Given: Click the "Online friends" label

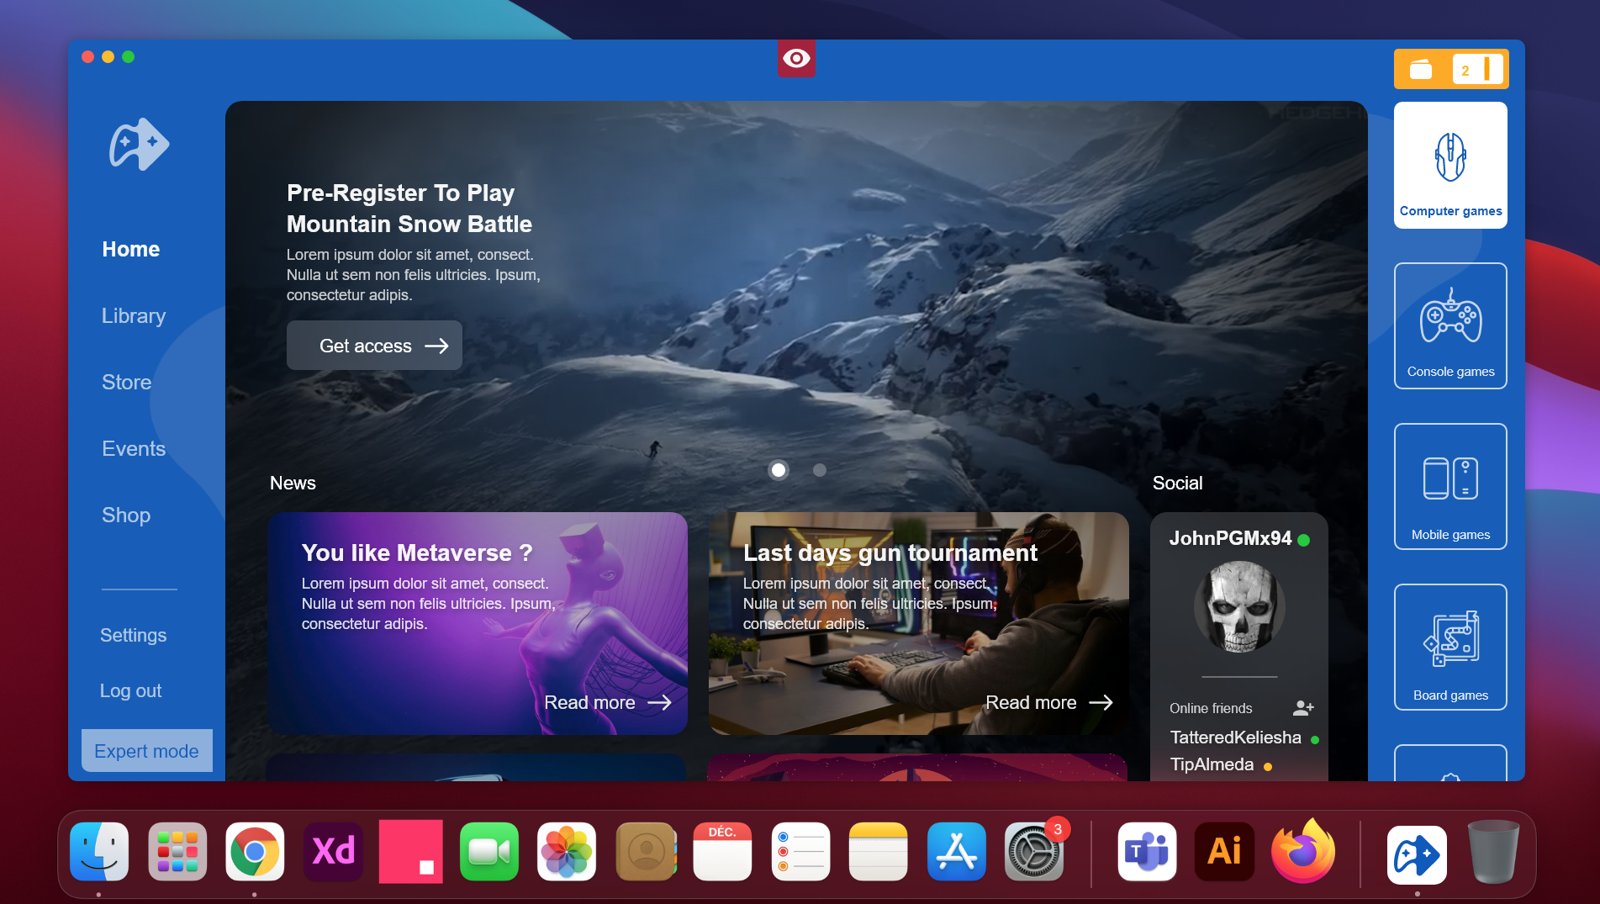Looking at the screenshot, I should [x=1211, y=708].
